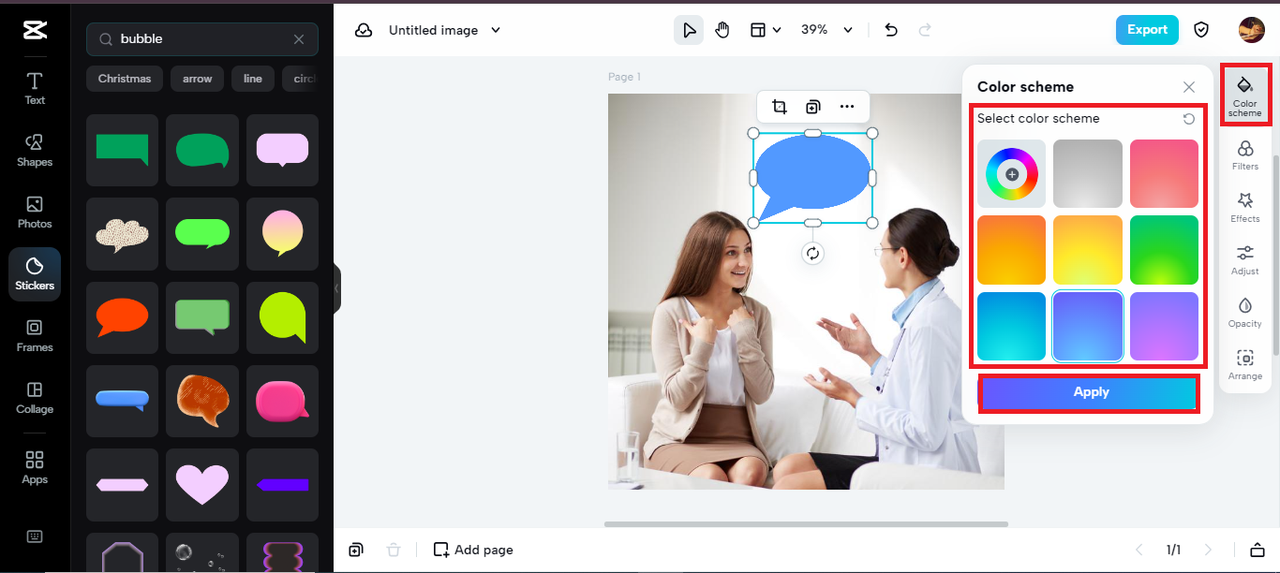Click the shield security icon
Screen dimensions: 1280x573
(1202, 30)
